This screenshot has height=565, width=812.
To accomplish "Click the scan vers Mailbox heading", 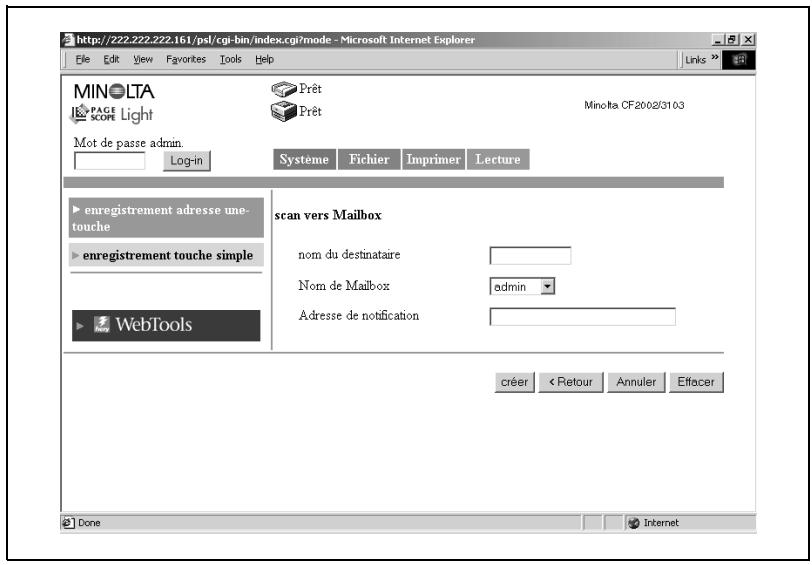I will pos(328,215).
